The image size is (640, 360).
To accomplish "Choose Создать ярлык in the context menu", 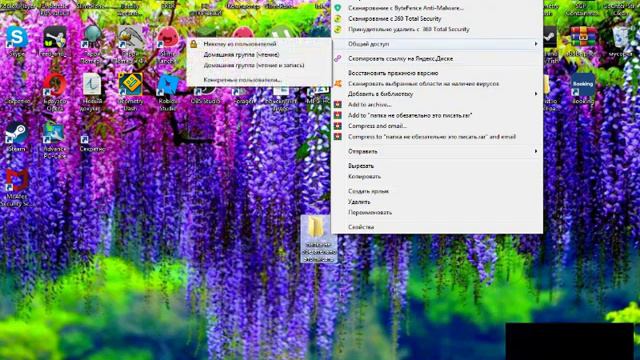I will pos(437,191).
